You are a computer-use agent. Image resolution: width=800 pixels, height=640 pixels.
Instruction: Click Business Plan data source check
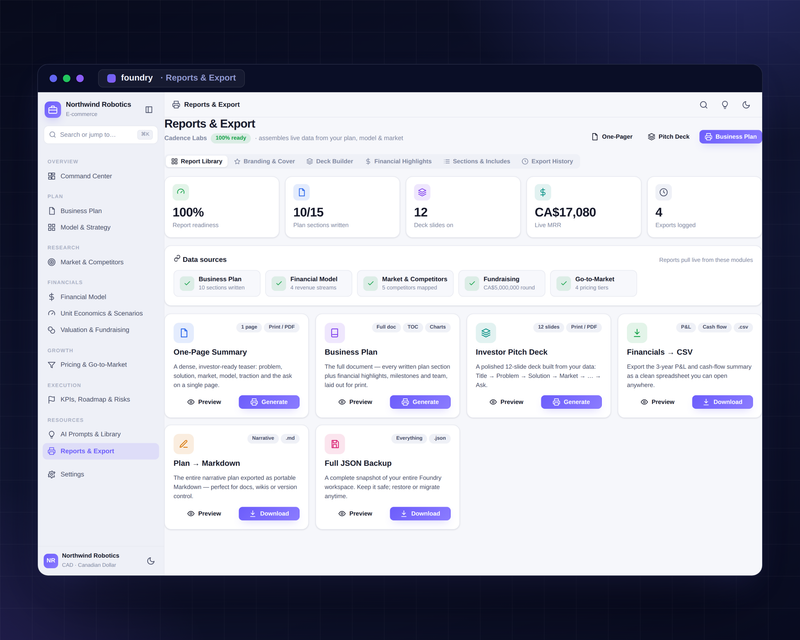tap(187, 283)
